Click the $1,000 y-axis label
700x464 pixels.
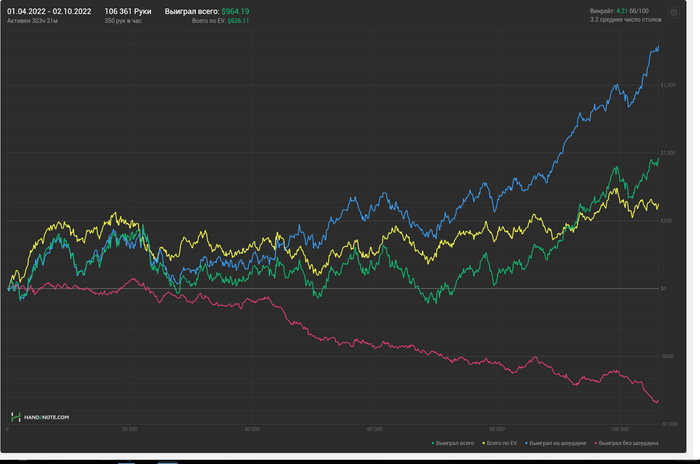668,153
